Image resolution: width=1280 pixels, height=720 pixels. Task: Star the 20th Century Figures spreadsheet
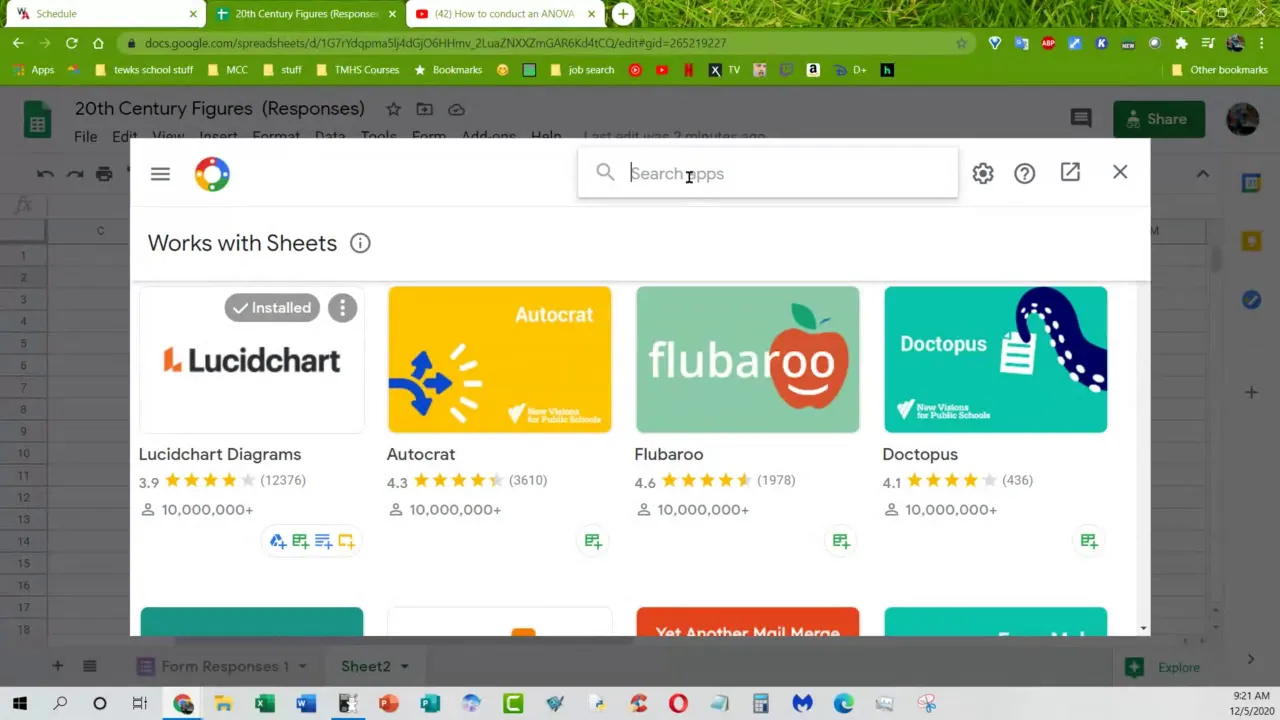tap(394, 109)
